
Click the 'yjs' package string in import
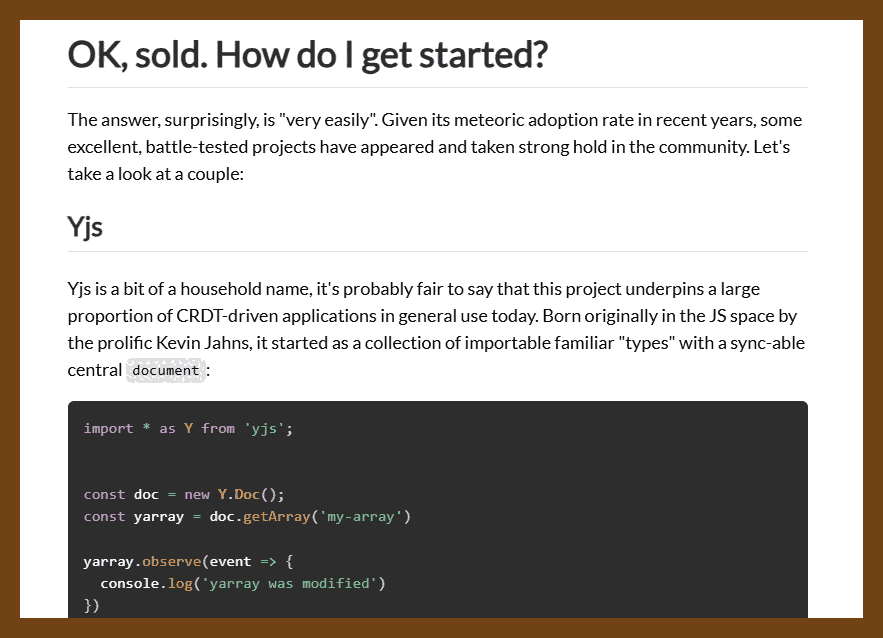[264, 429]
